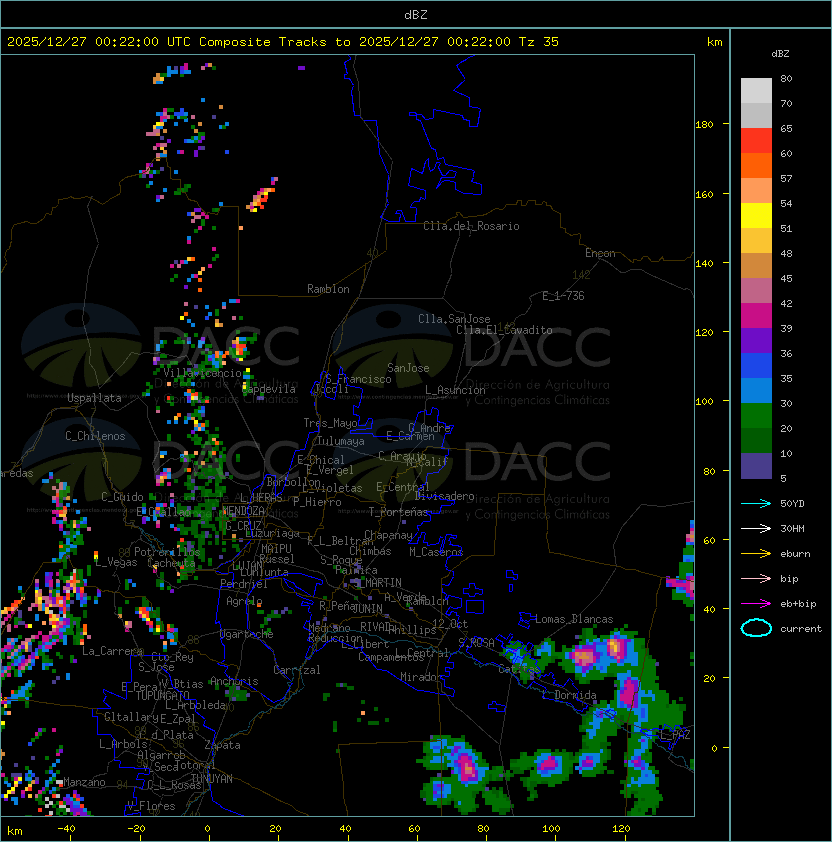
Task: Click the magenta storm core above L_Dormida
Action: 628,692
